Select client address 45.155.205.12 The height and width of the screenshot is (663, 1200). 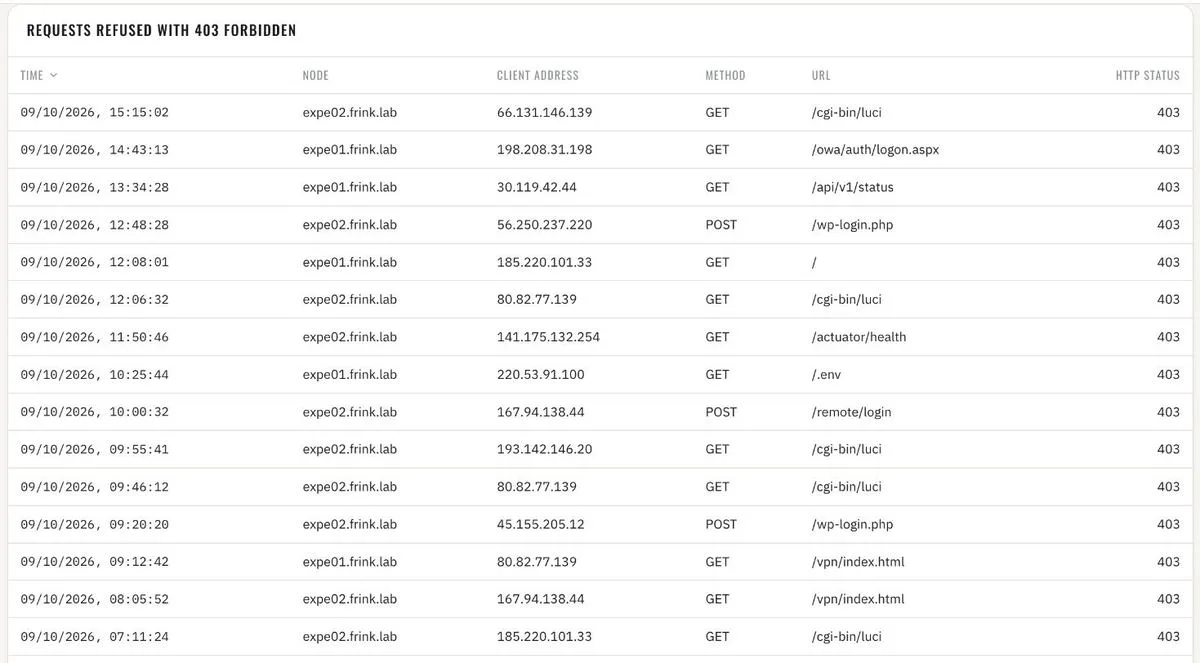coord(541,524)
